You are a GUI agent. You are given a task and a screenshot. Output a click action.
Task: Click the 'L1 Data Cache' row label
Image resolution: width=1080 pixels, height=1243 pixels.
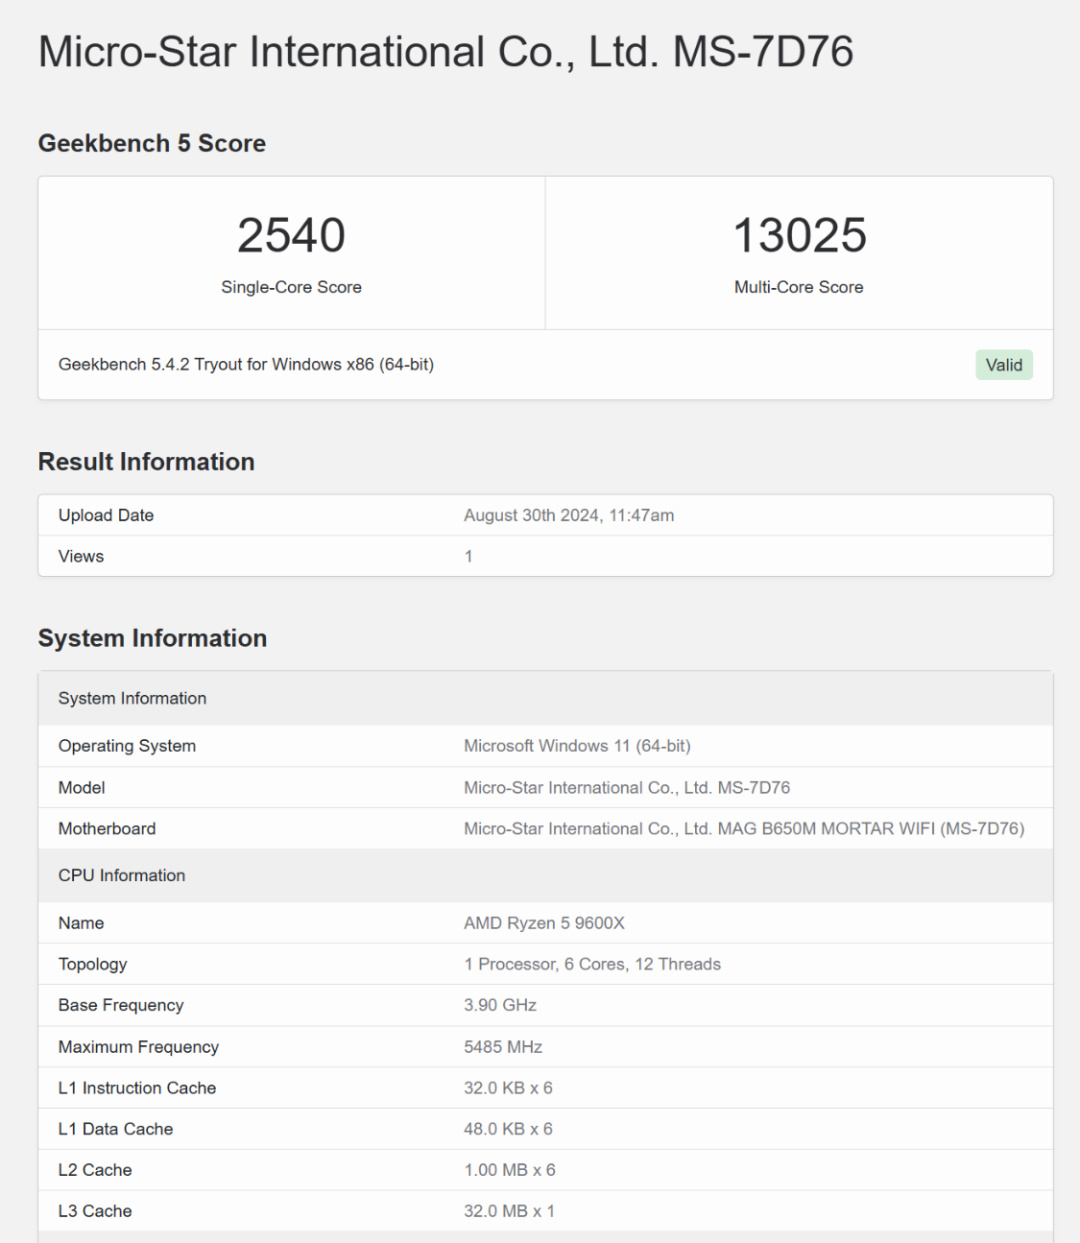pyautogui.click(x=115, y=1129)
